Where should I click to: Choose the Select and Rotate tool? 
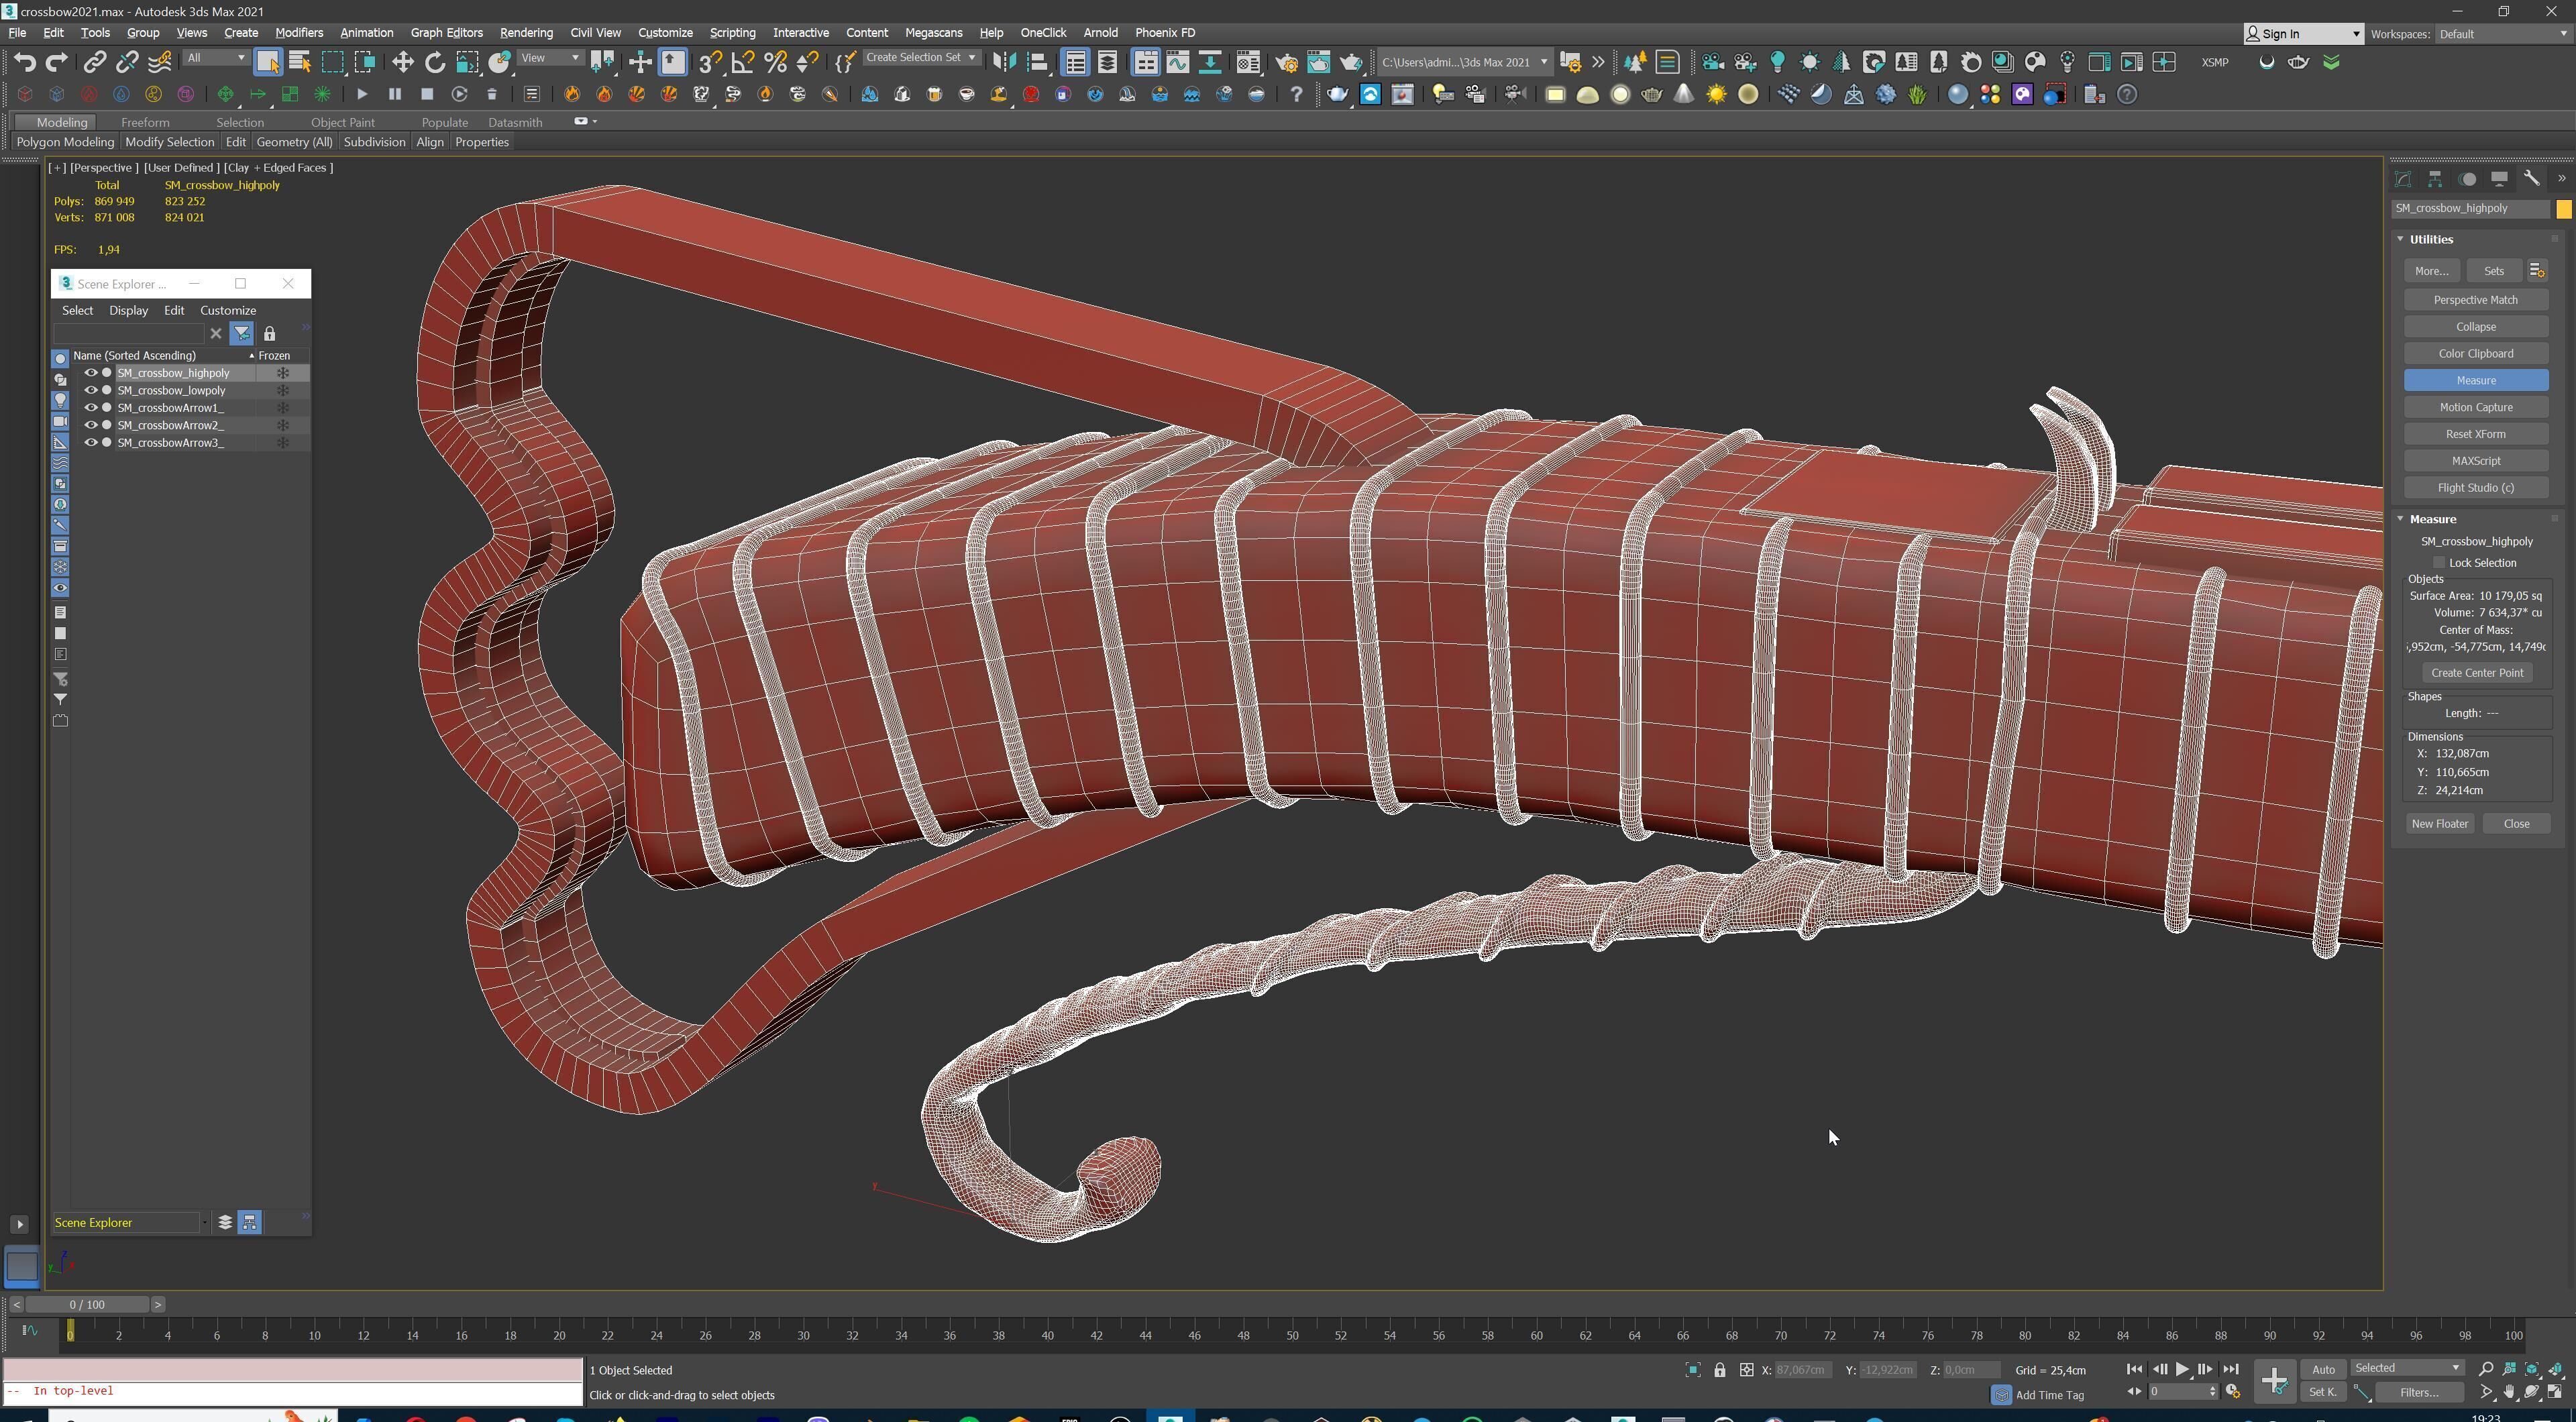pyautogui.click(x=435, y=62)
